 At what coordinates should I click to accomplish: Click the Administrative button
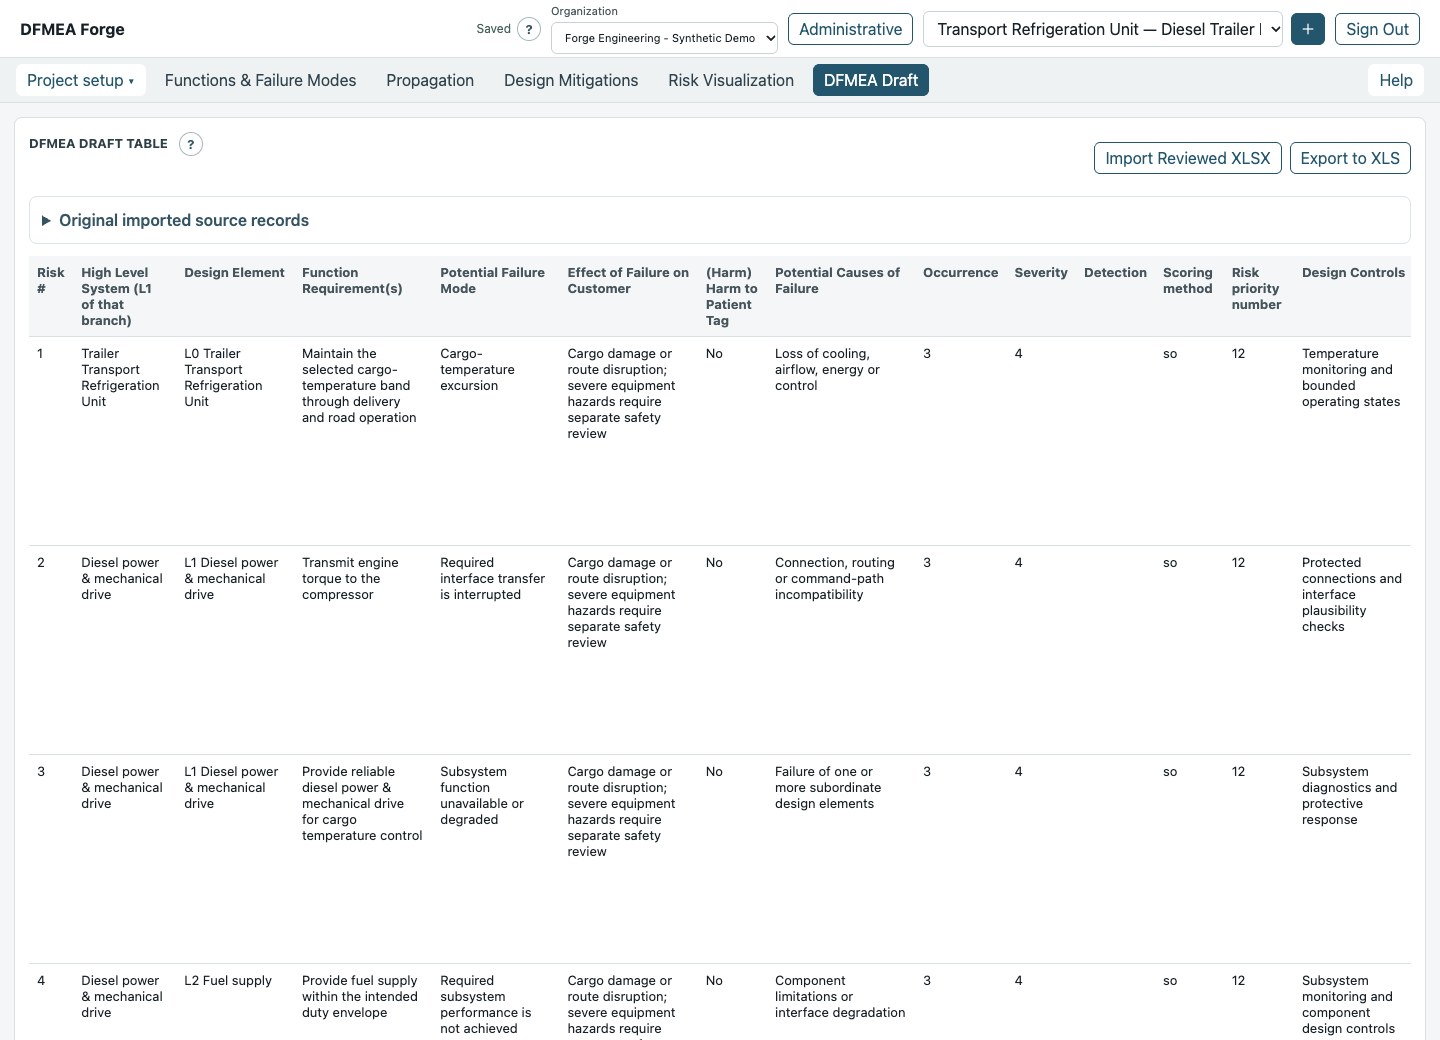(x=851, y=29)
